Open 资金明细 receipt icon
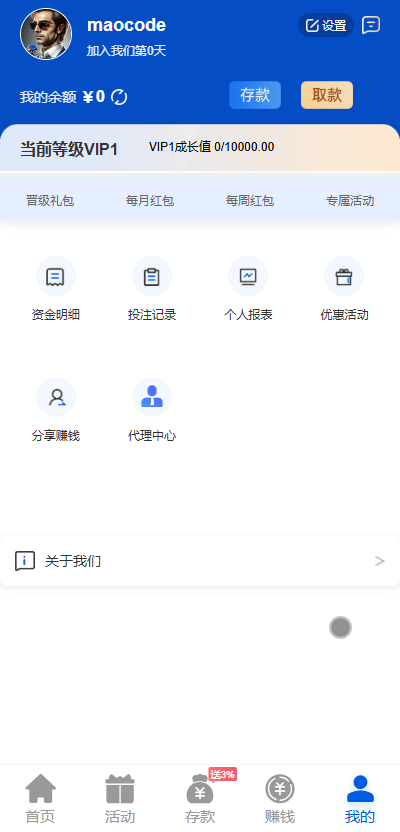Screen dimensions: 400x832 [56, 276]
